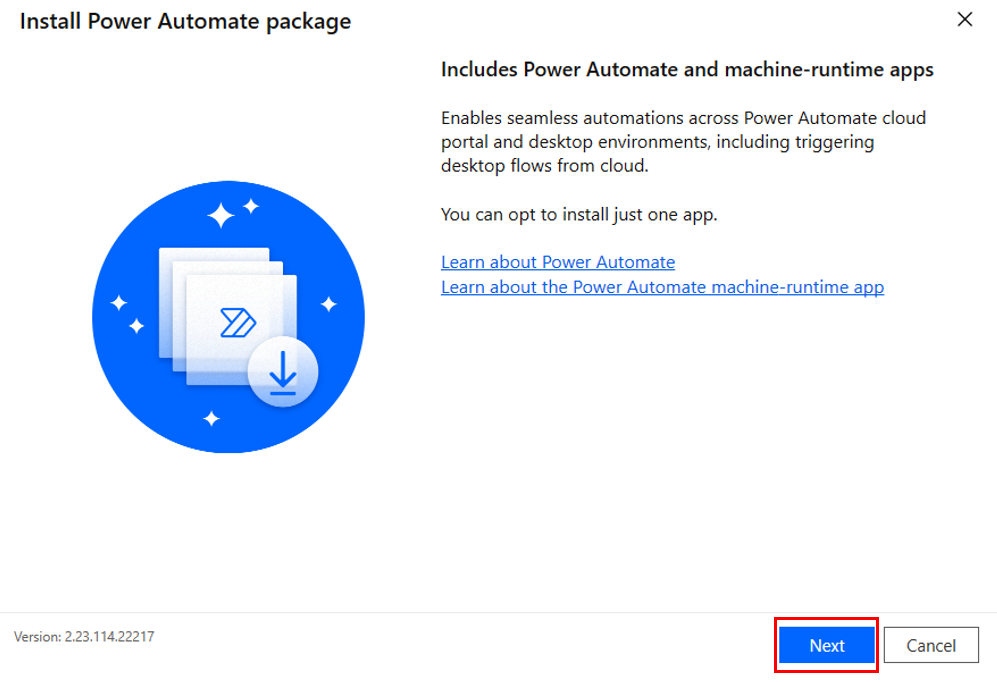Click the opt to install one app text
Image resolution: width=997 pixels, height=682 pixels.
[578, 214]
